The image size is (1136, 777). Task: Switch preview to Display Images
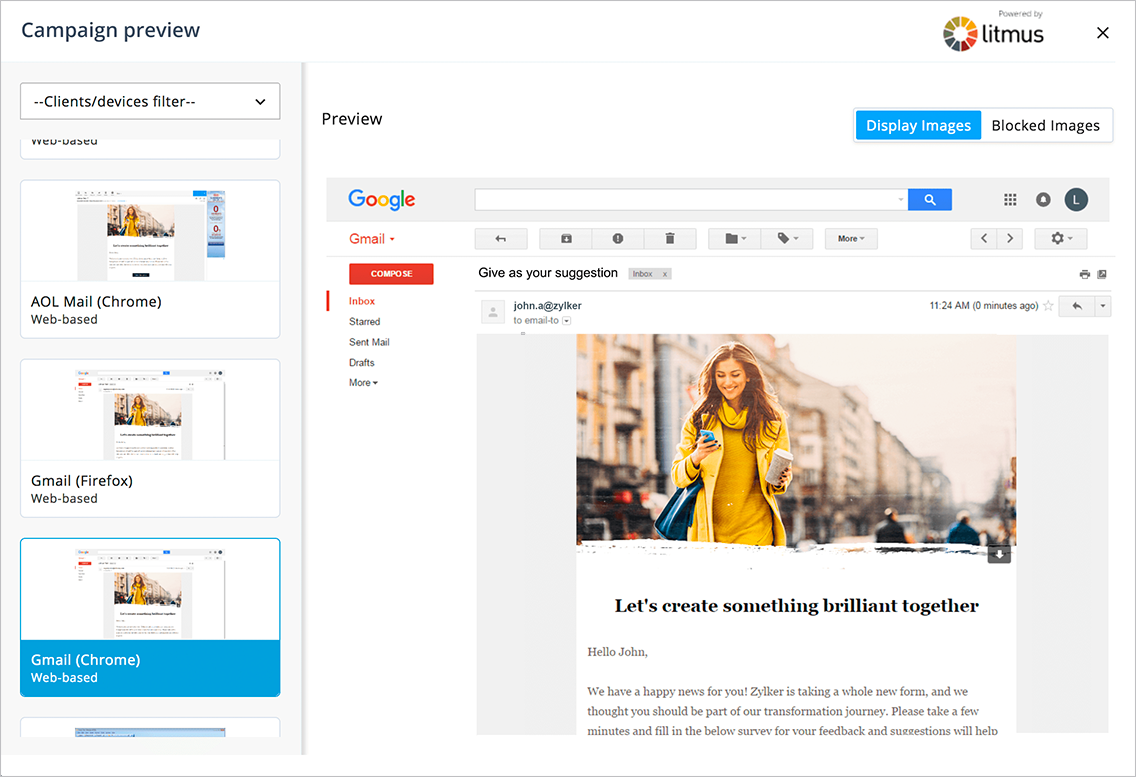(918, 126)
